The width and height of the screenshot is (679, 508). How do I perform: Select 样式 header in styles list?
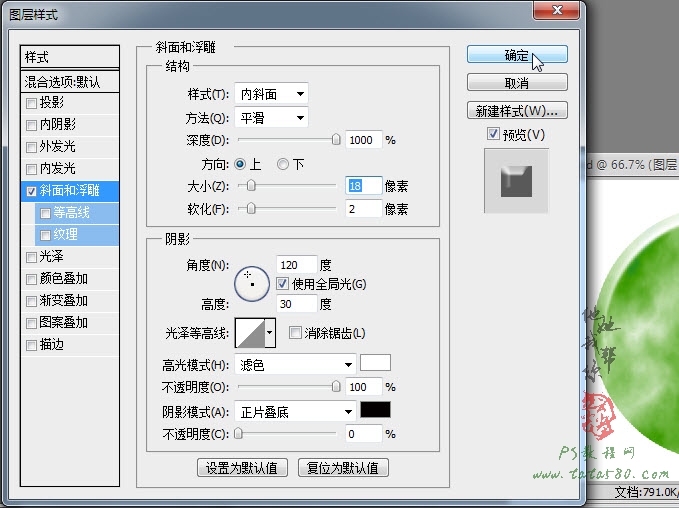tap(70, 57)
